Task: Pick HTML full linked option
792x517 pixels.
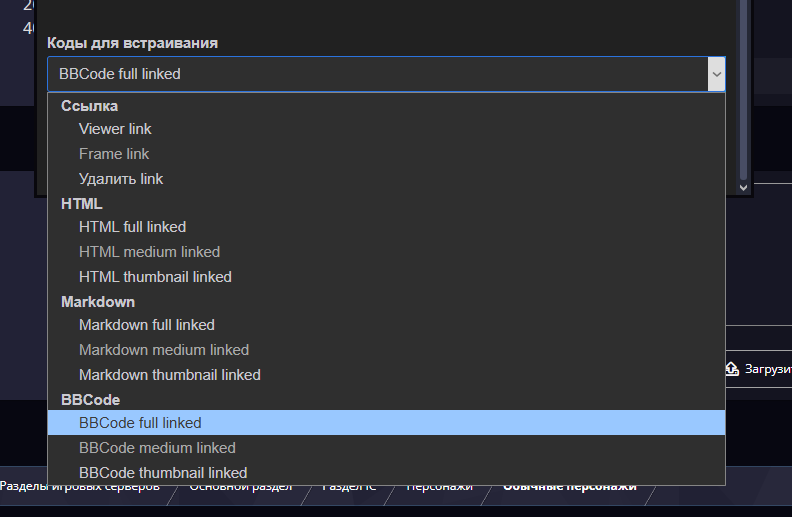Action: (x=132, y=227)
